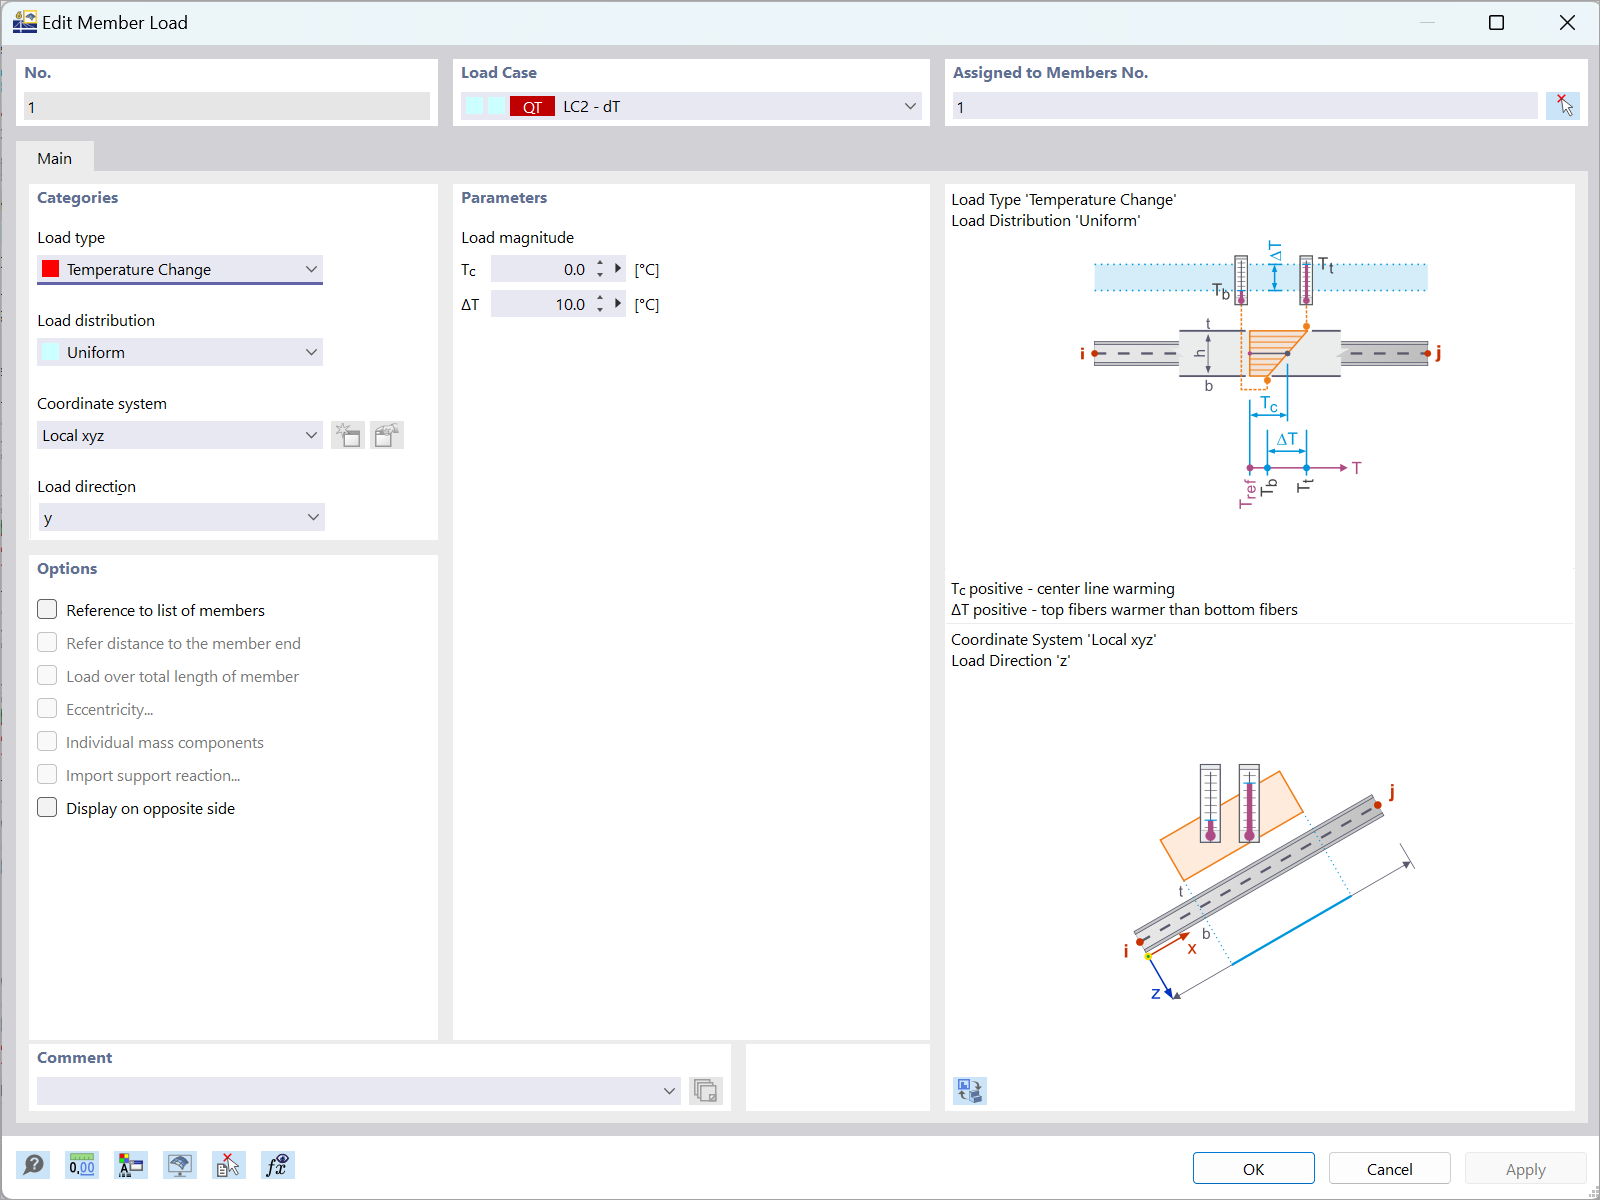Viewport: 1600px width, 1200px height.
Task: Toggle the preview view swap icon
Action: [x=969, y=1091]
